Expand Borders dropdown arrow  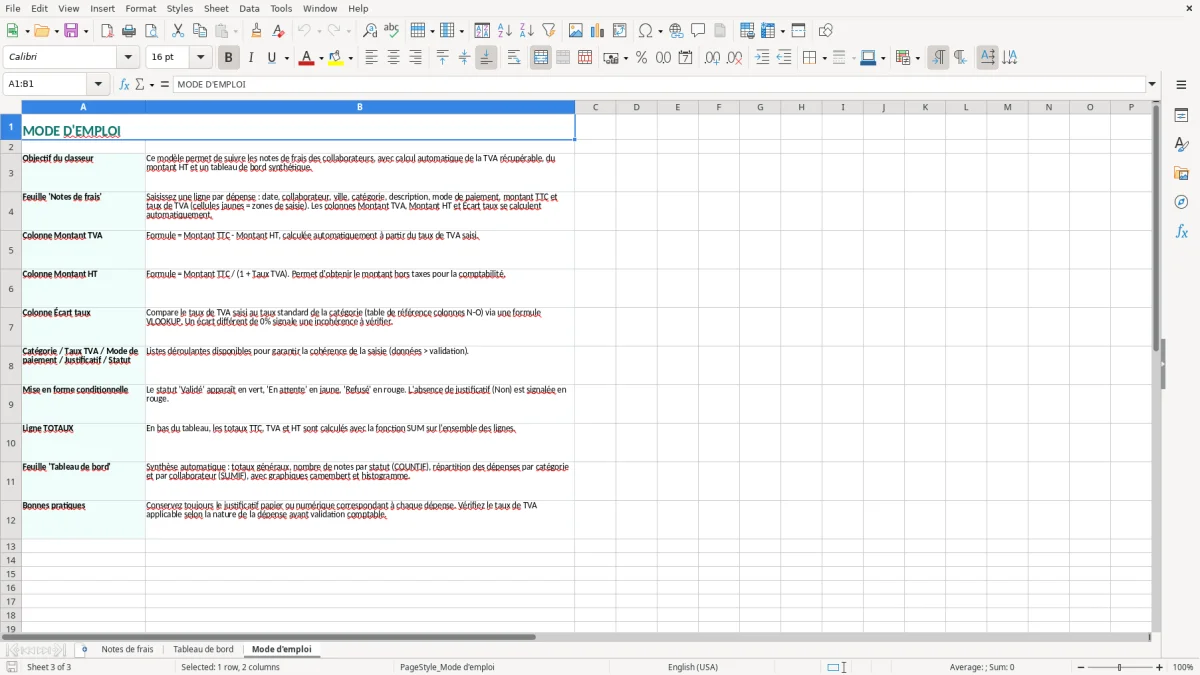tap(824, 58)
